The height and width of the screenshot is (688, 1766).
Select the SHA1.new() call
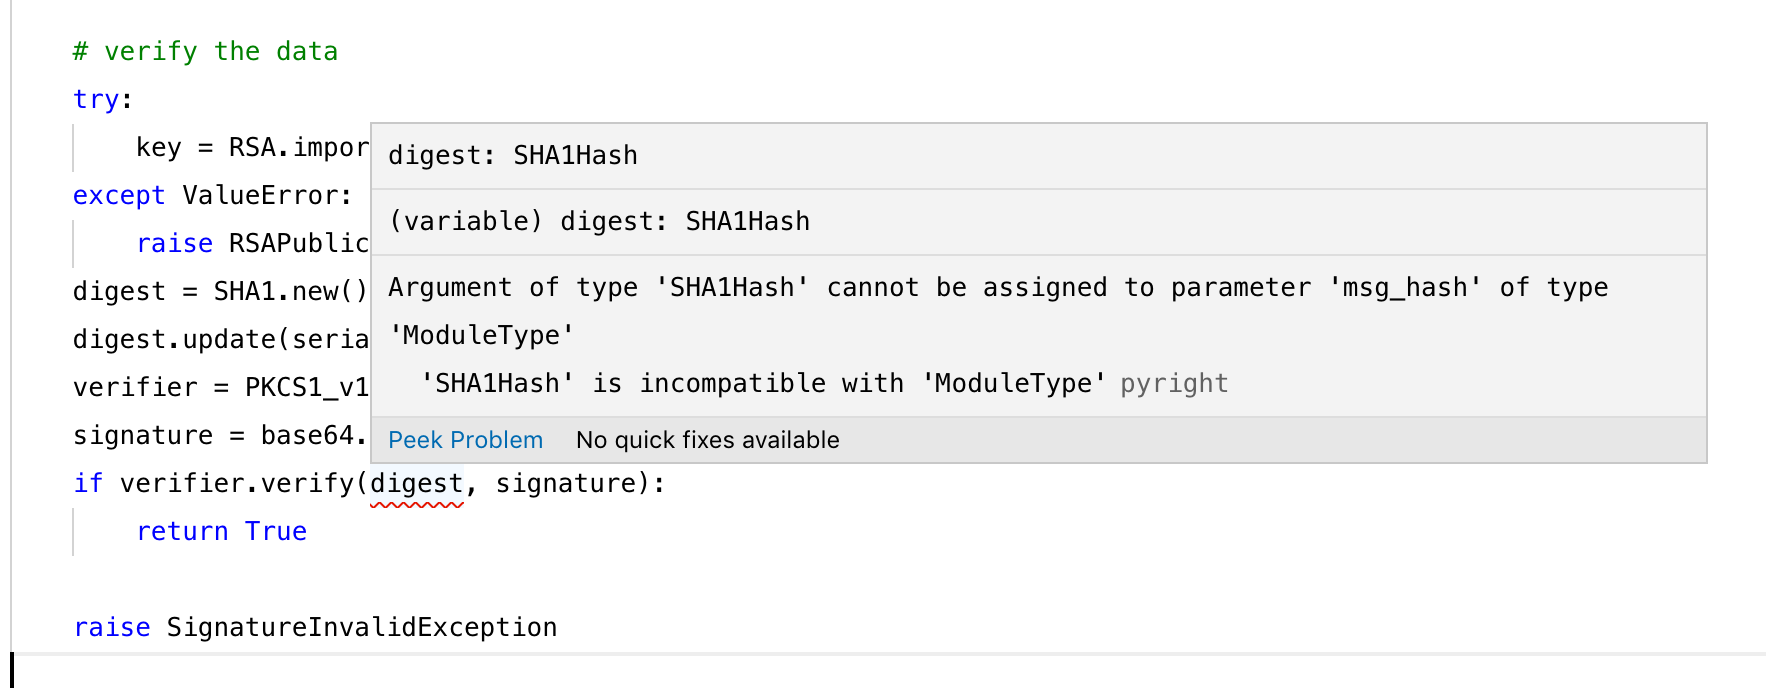280,291
